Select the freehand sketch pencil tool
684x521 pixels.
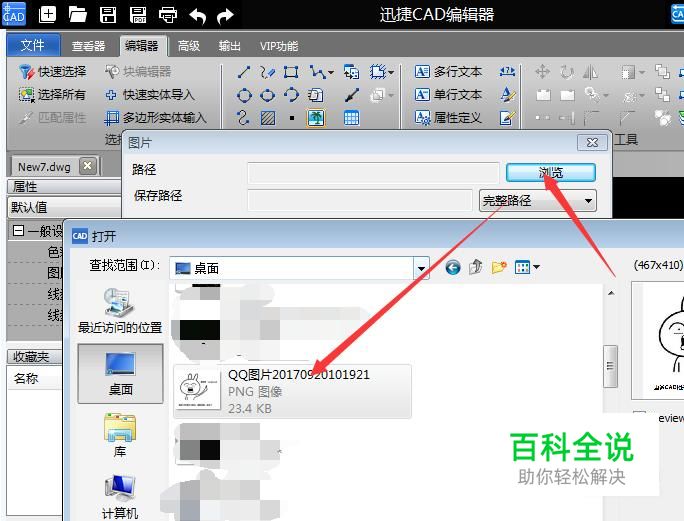coord(267,72)
